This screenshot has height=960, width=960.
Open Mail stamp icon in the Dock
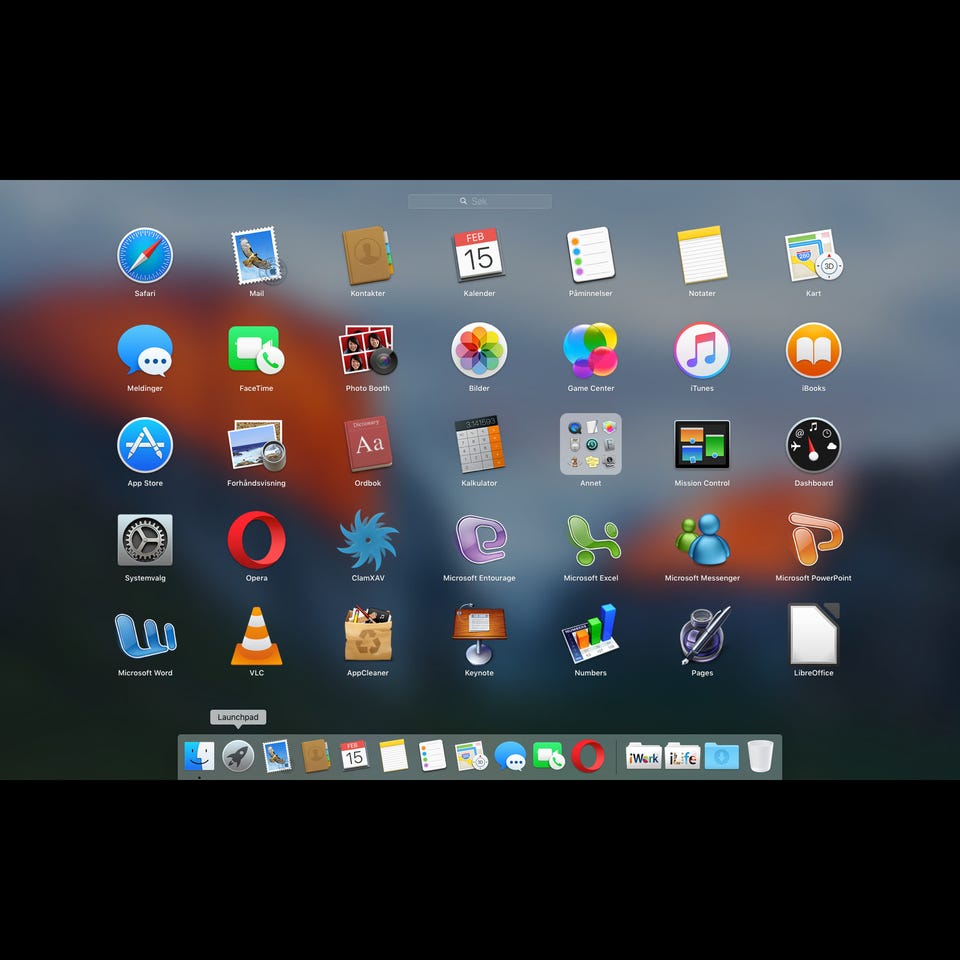click(x=277, y=756)
